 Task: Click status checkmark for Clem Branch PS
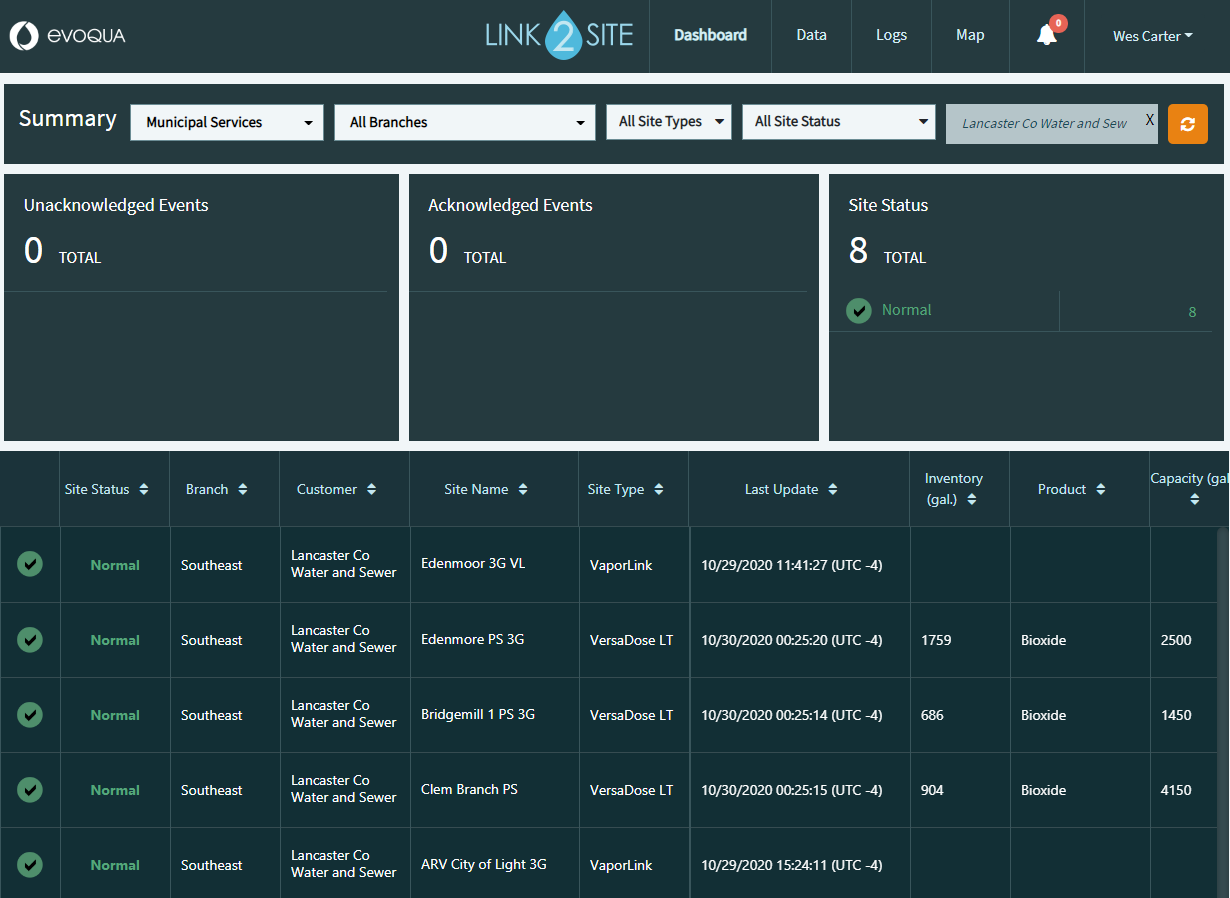pos(30,789)
